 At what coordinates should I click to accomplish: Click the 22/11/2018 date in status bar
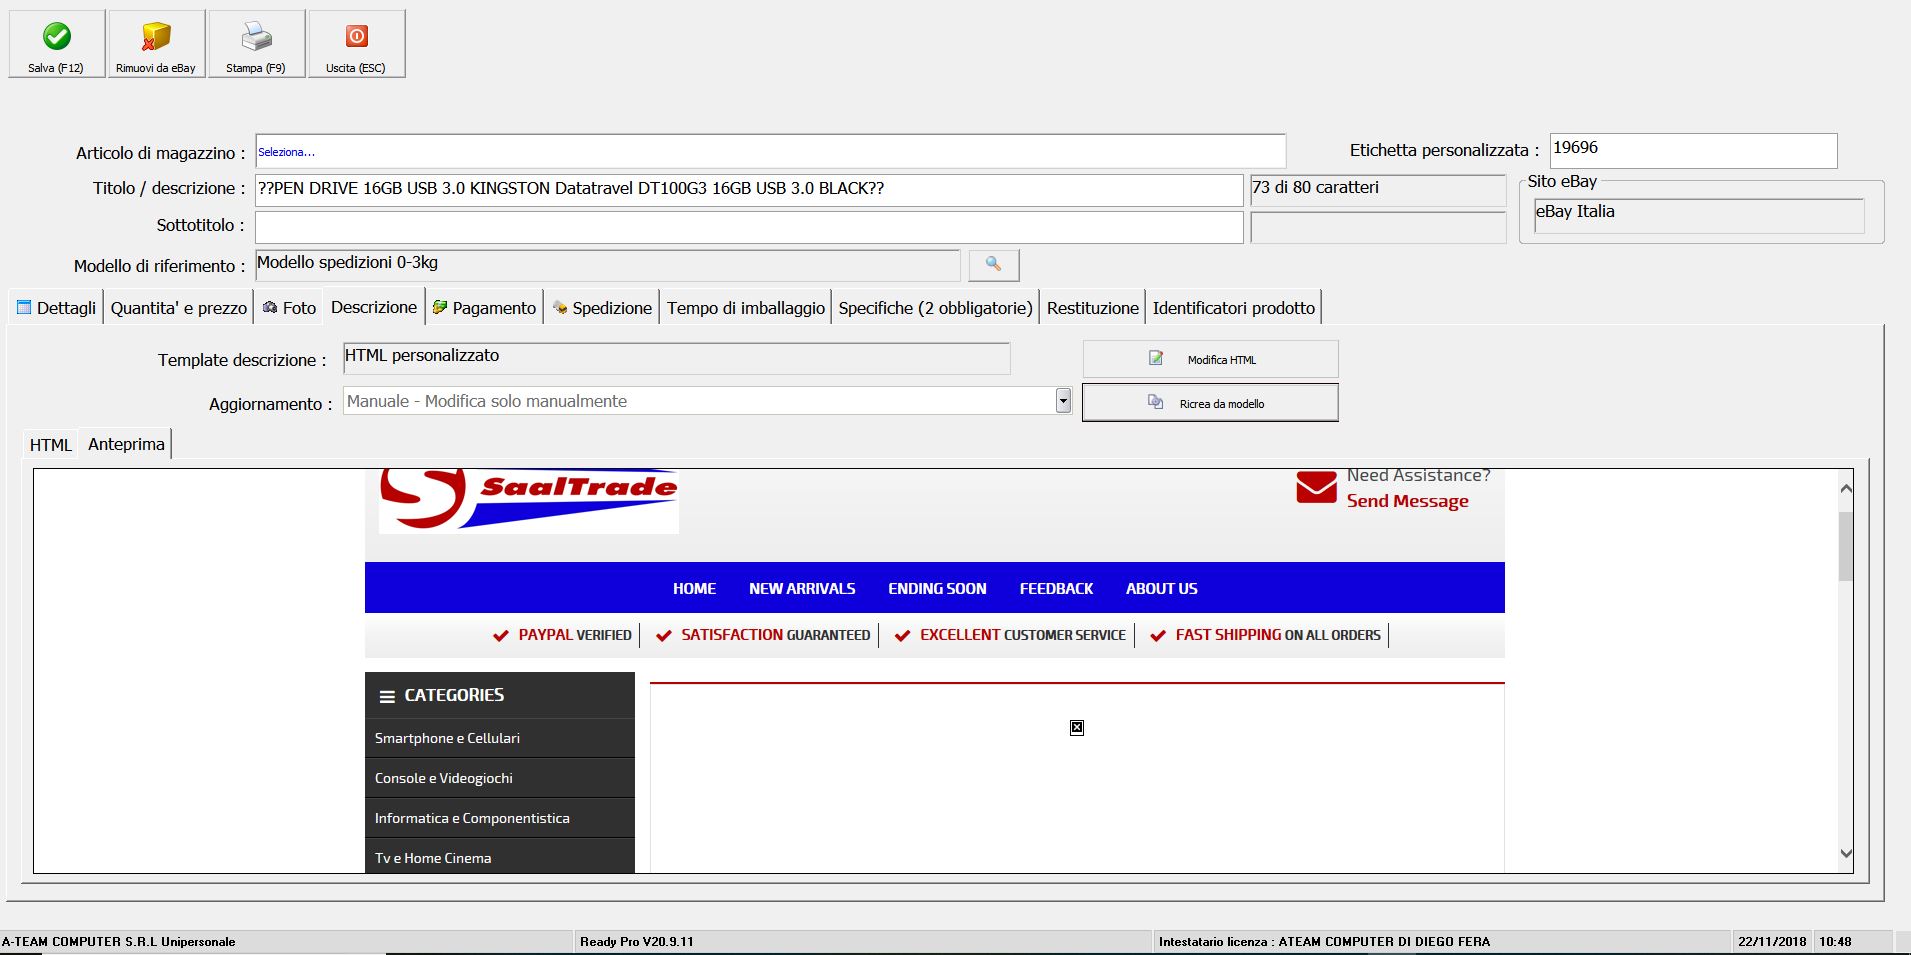(1772, 942)
